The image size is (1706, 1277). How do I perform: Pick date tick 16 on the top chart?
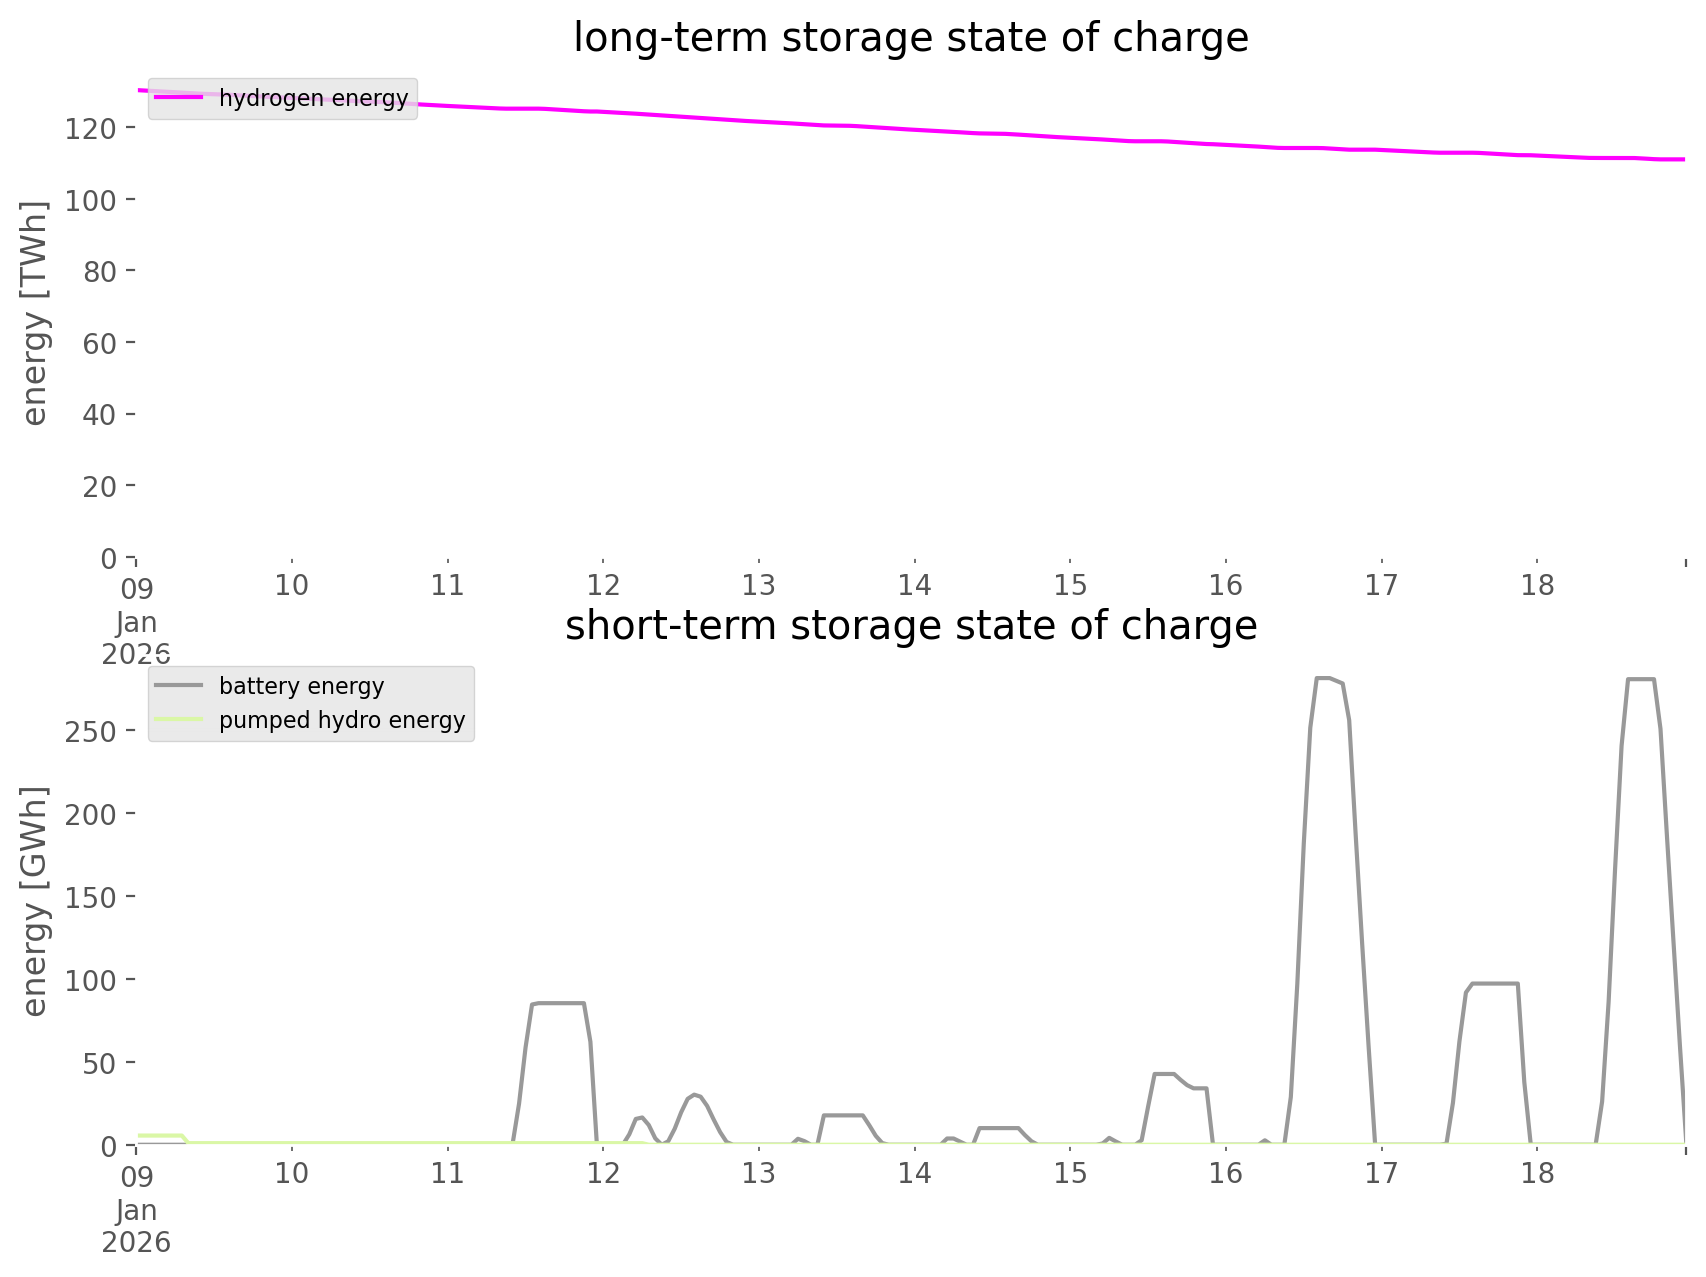coord(1225,585)
